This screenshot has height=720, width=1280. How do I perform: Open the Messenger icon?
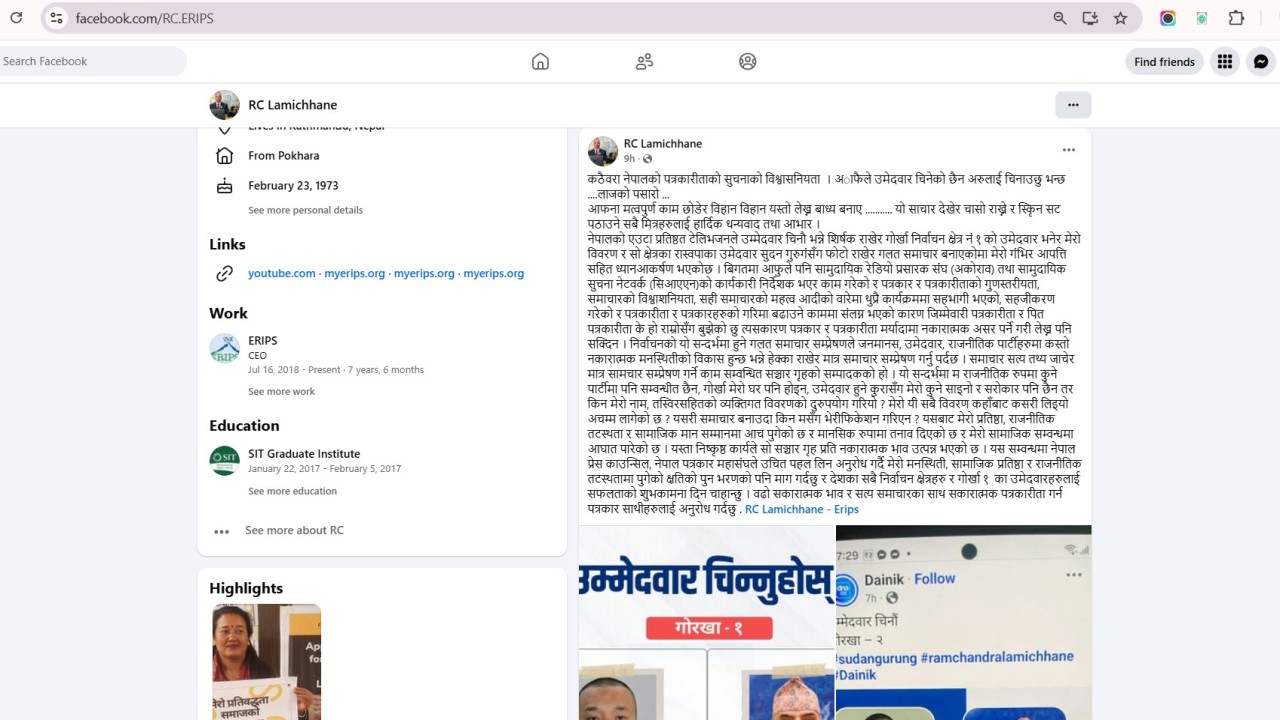[1261, 62]
